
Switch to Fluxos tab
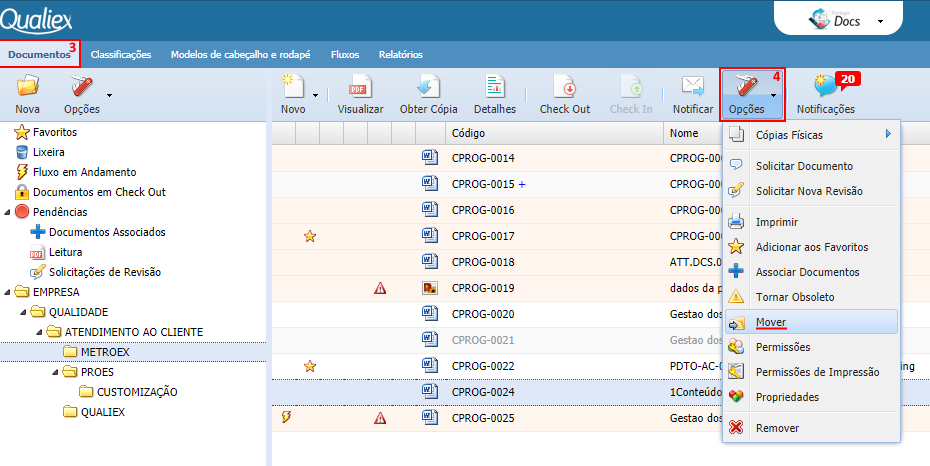pos(345,55)
